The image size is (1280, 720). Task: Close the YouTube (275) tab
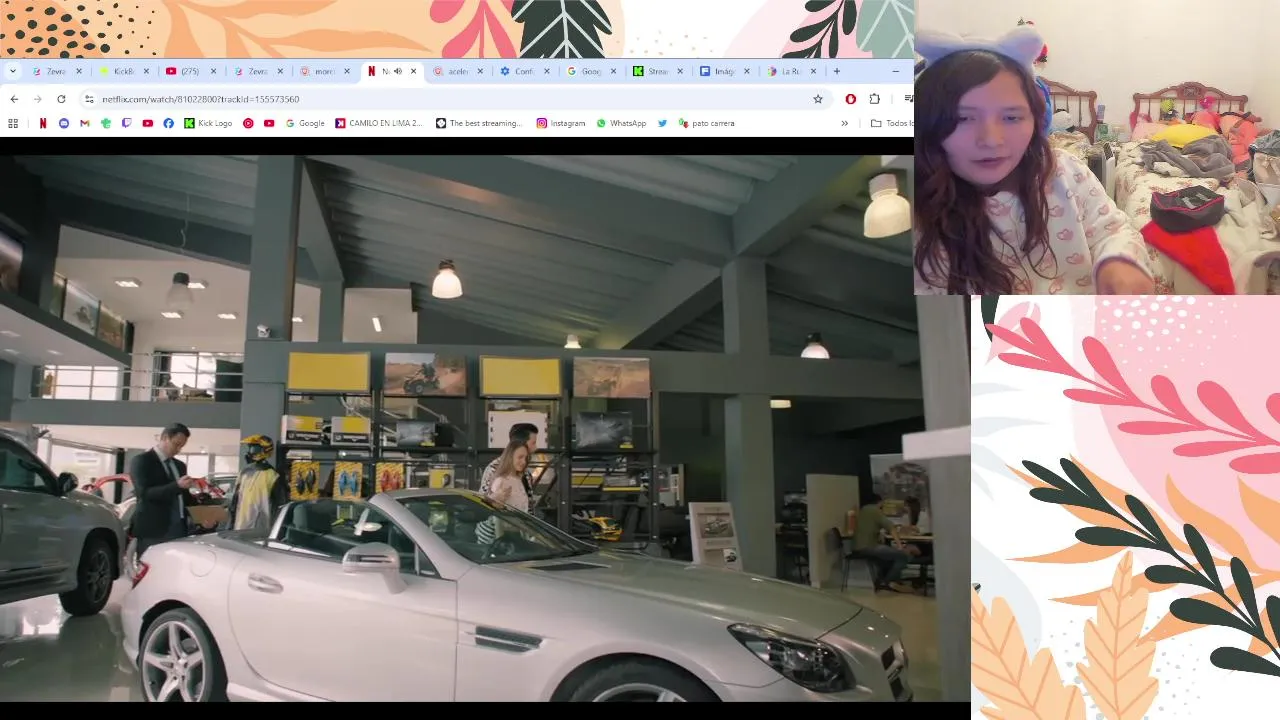(213, 71)
